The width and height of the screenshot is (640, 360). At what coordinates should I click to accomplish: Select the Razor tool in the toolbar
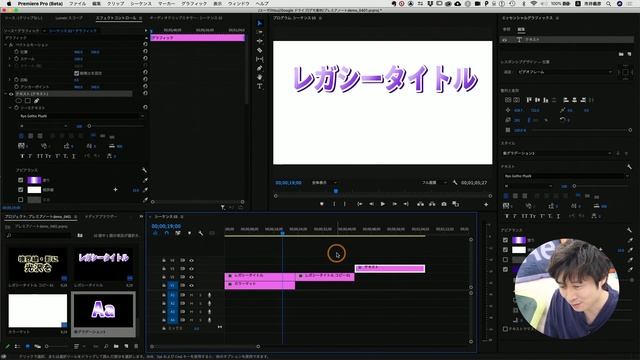(260, 50)
